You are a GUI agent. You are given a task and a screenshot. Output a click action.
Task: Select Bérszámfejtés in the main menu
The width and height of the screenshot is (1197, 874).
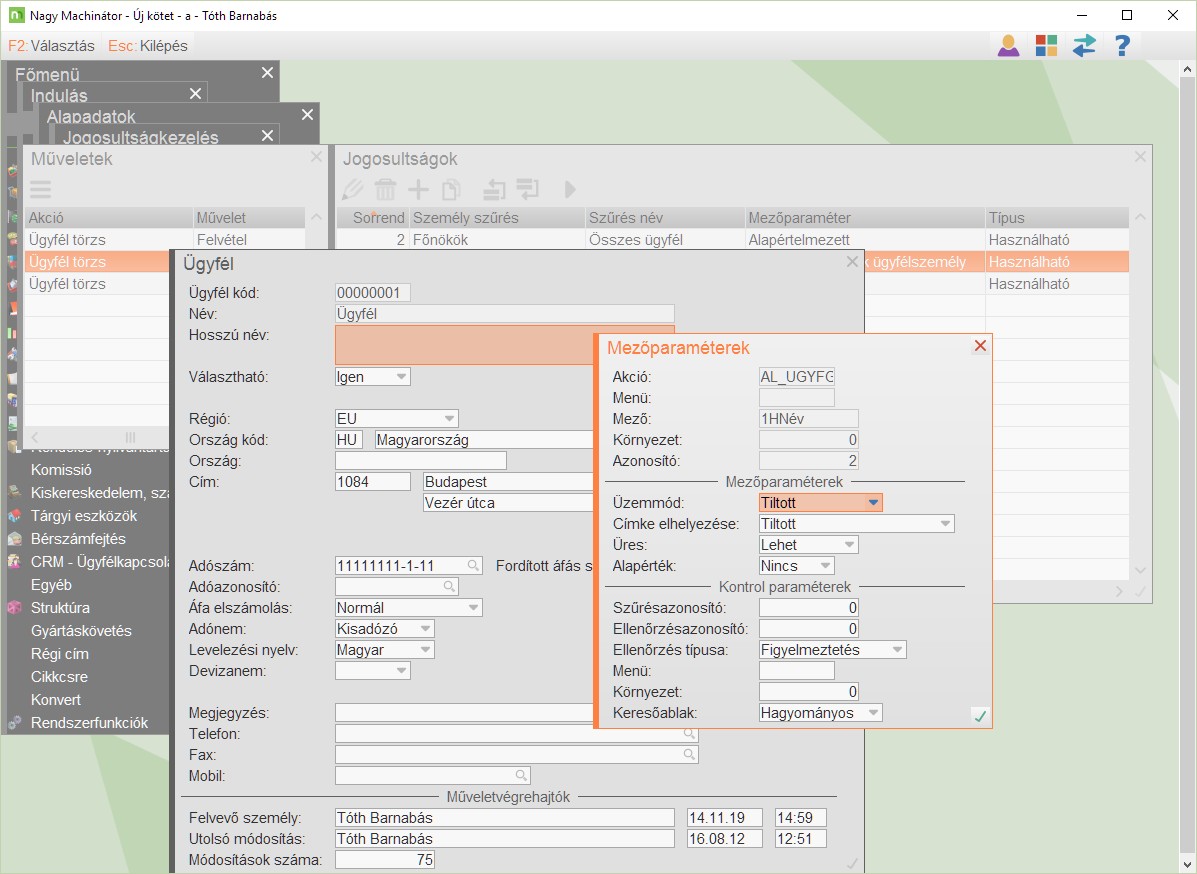click(78, 539)
